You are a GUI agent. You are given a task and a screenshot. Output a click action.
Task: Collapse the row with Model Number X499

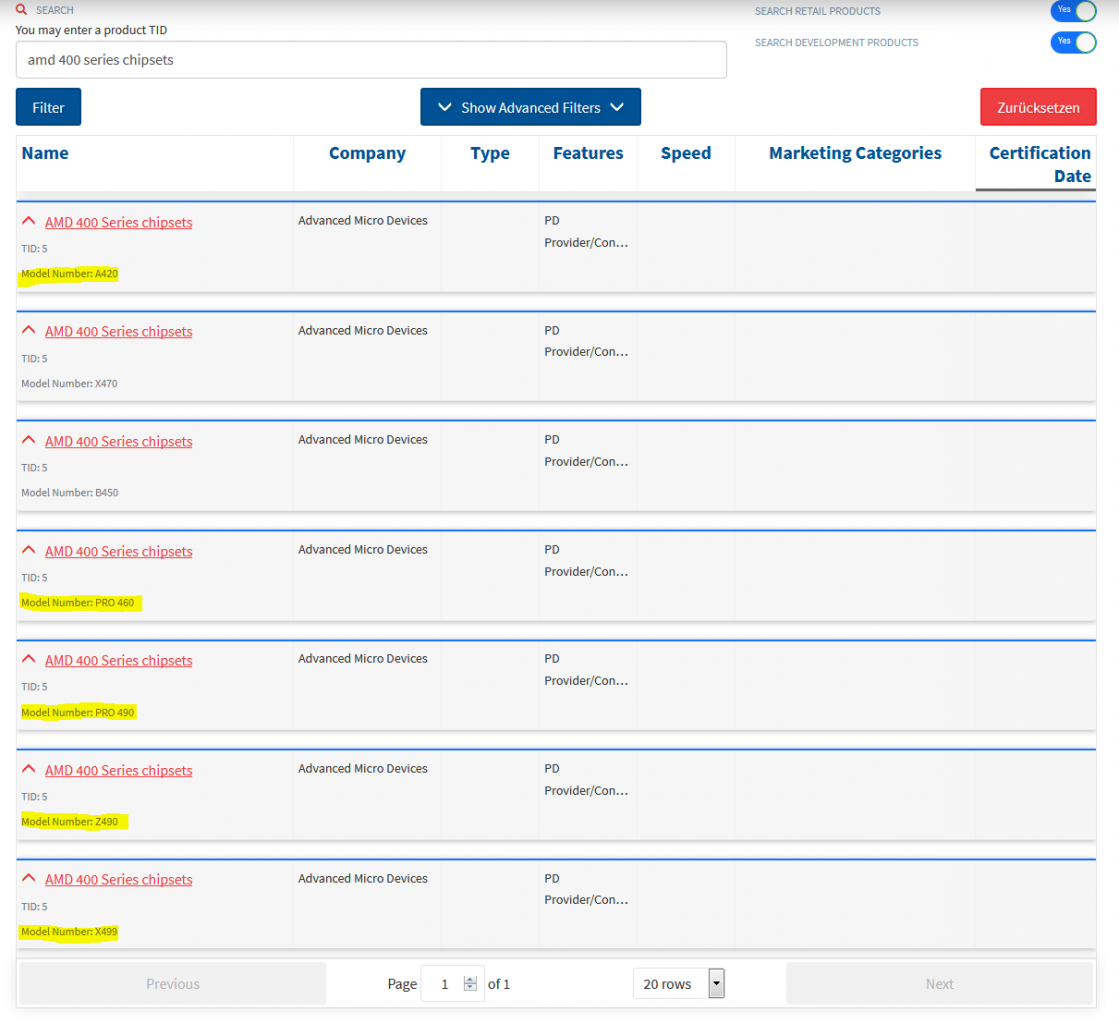29,878
